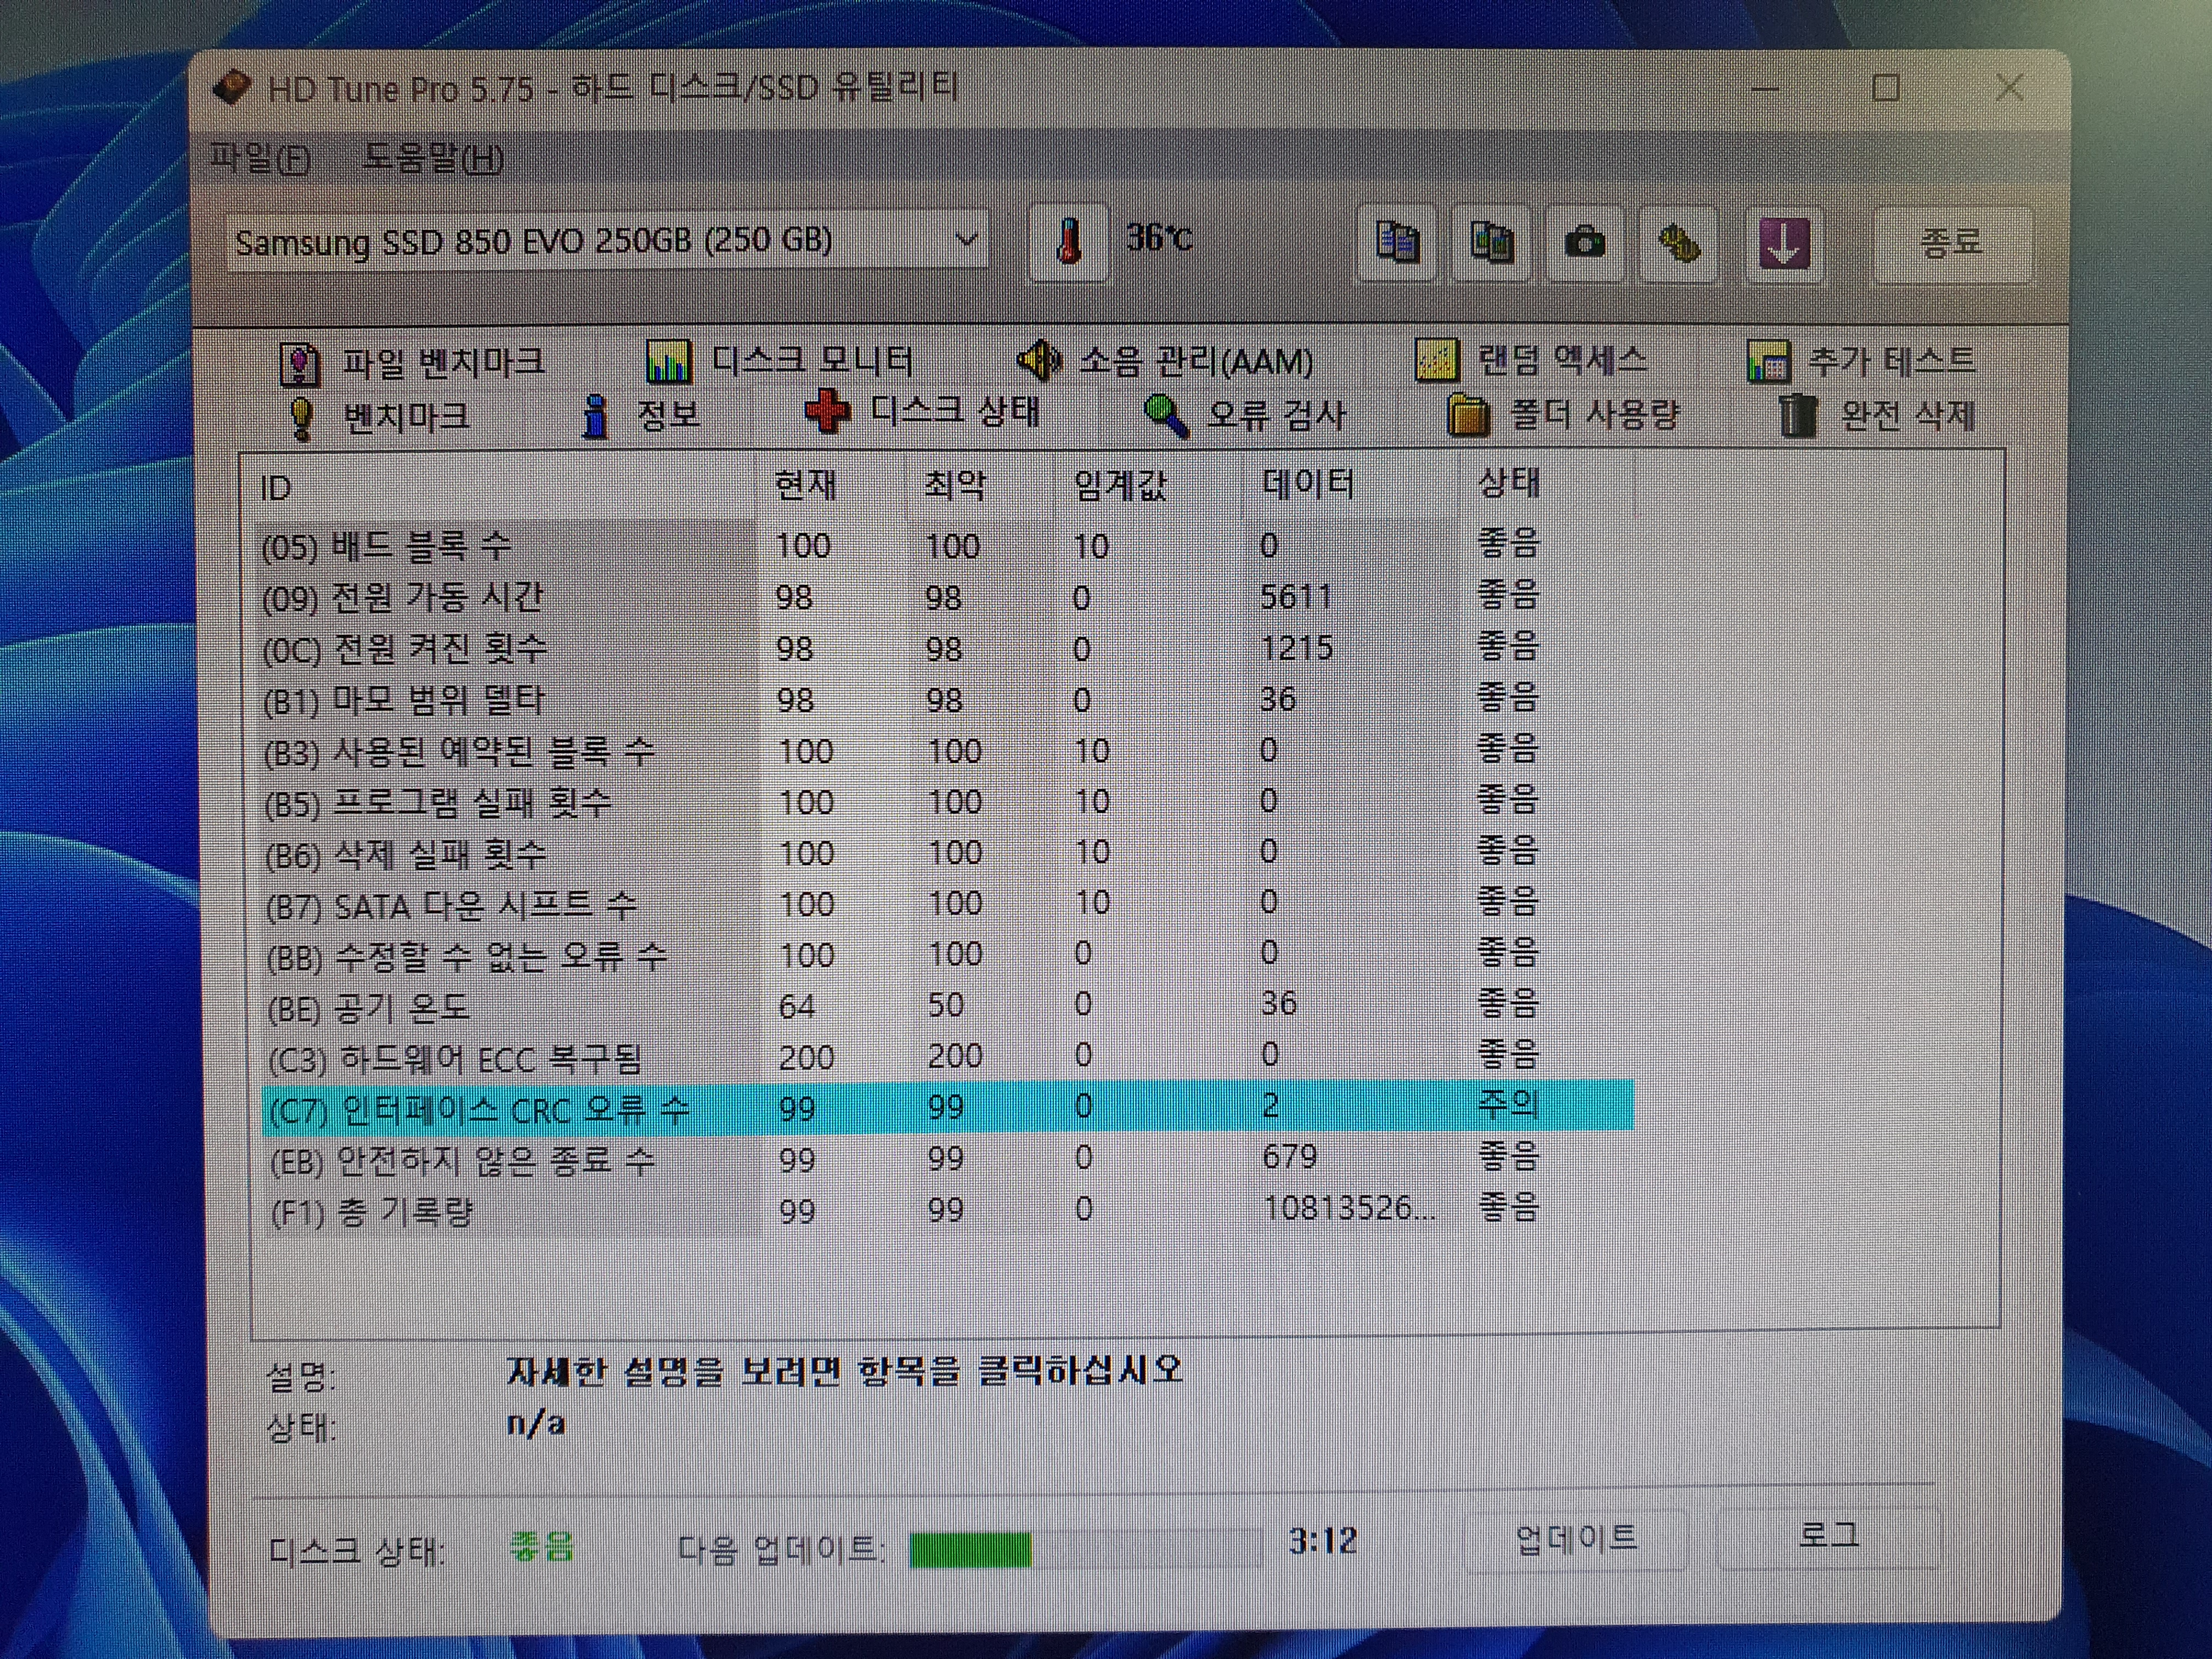Click the 파일 벤치마크 tab icon

click(x=299, y=364)
